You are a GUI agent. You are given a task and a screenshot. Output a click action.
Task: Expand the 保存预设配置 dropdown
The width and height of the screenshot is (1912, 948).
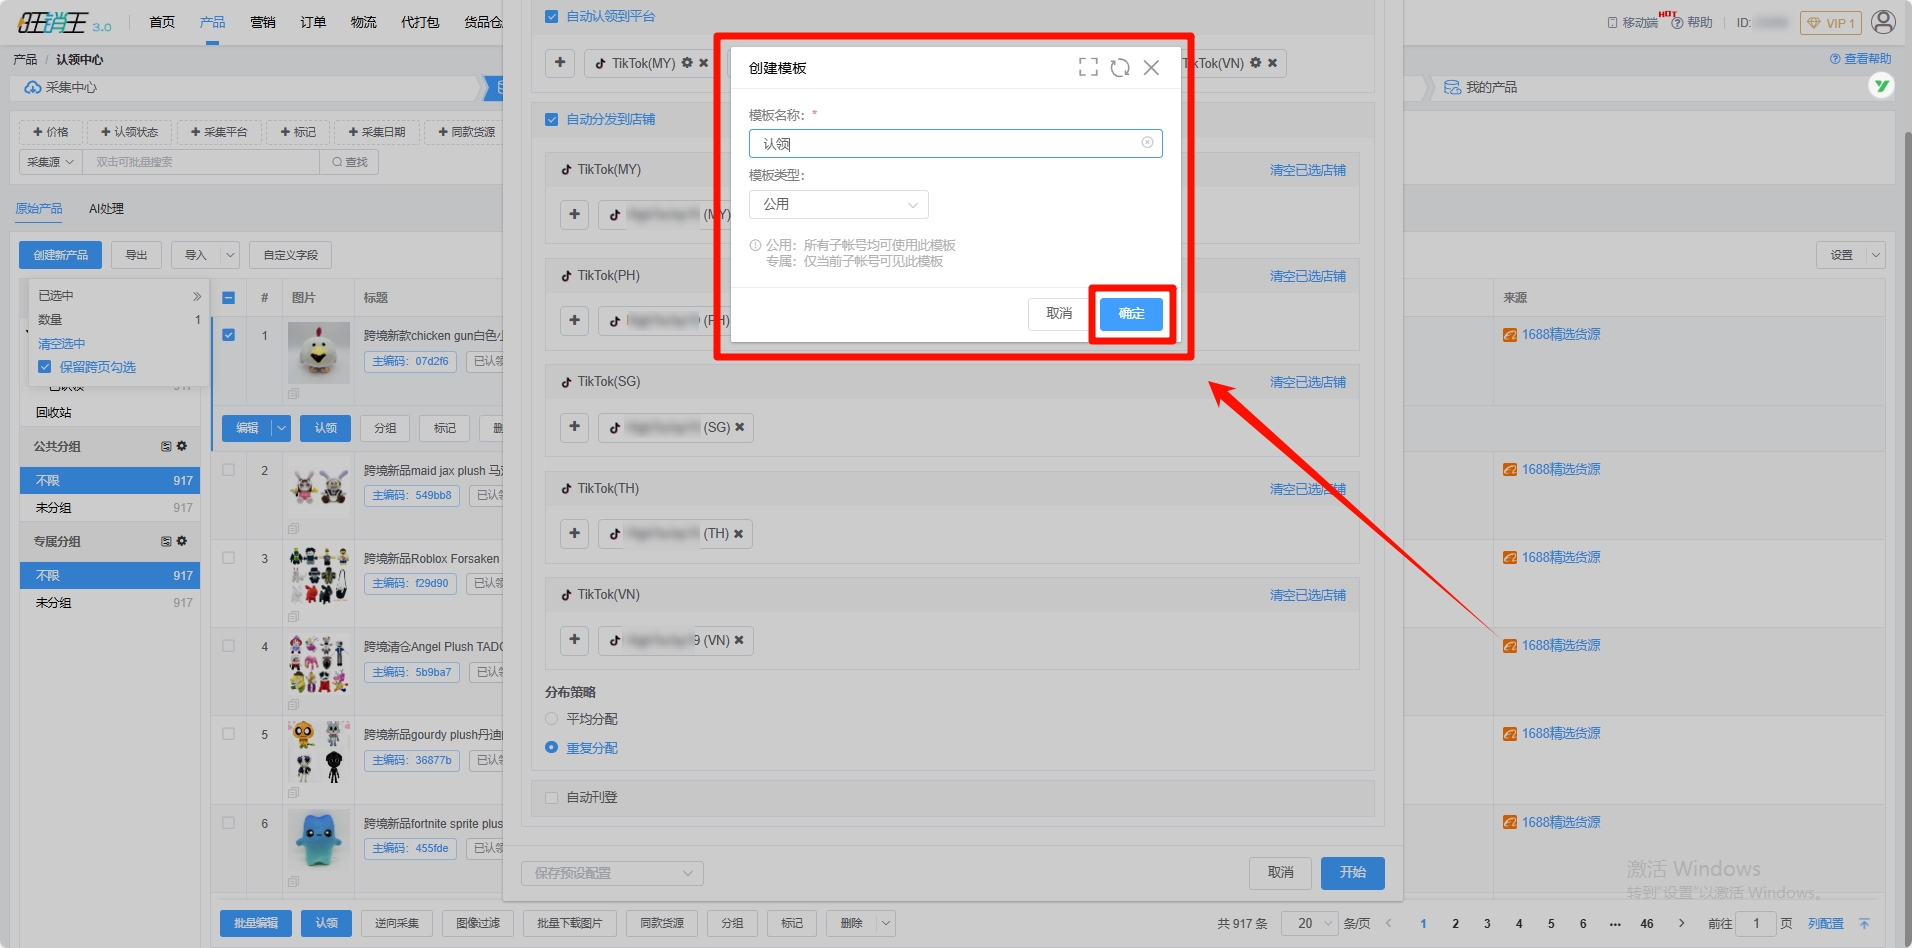pos(612,873)
